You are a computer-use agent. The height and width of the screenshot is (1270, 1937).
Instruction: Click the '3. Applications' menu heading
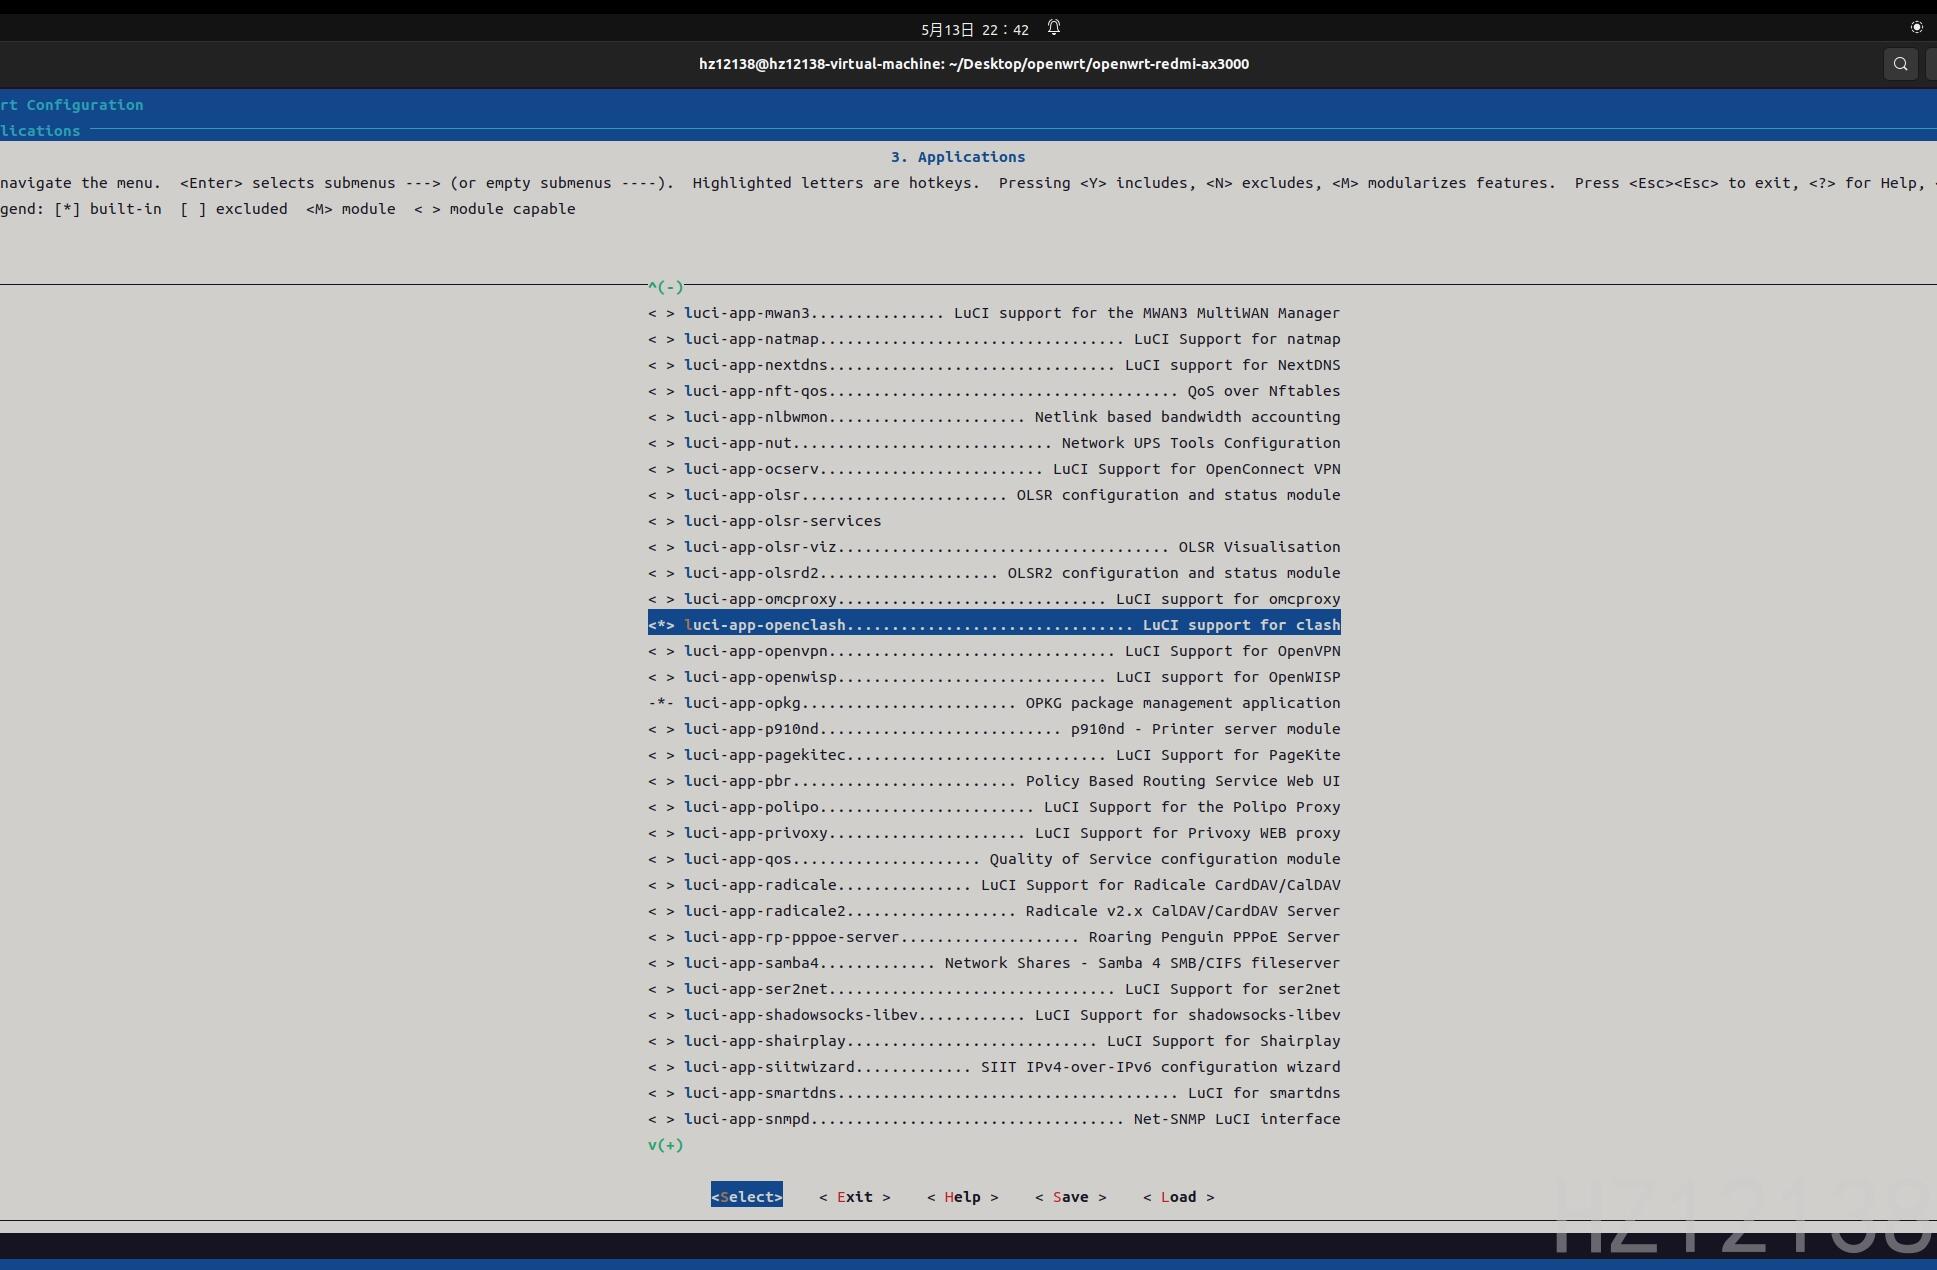pyautogui.click(x=958, y=157)
